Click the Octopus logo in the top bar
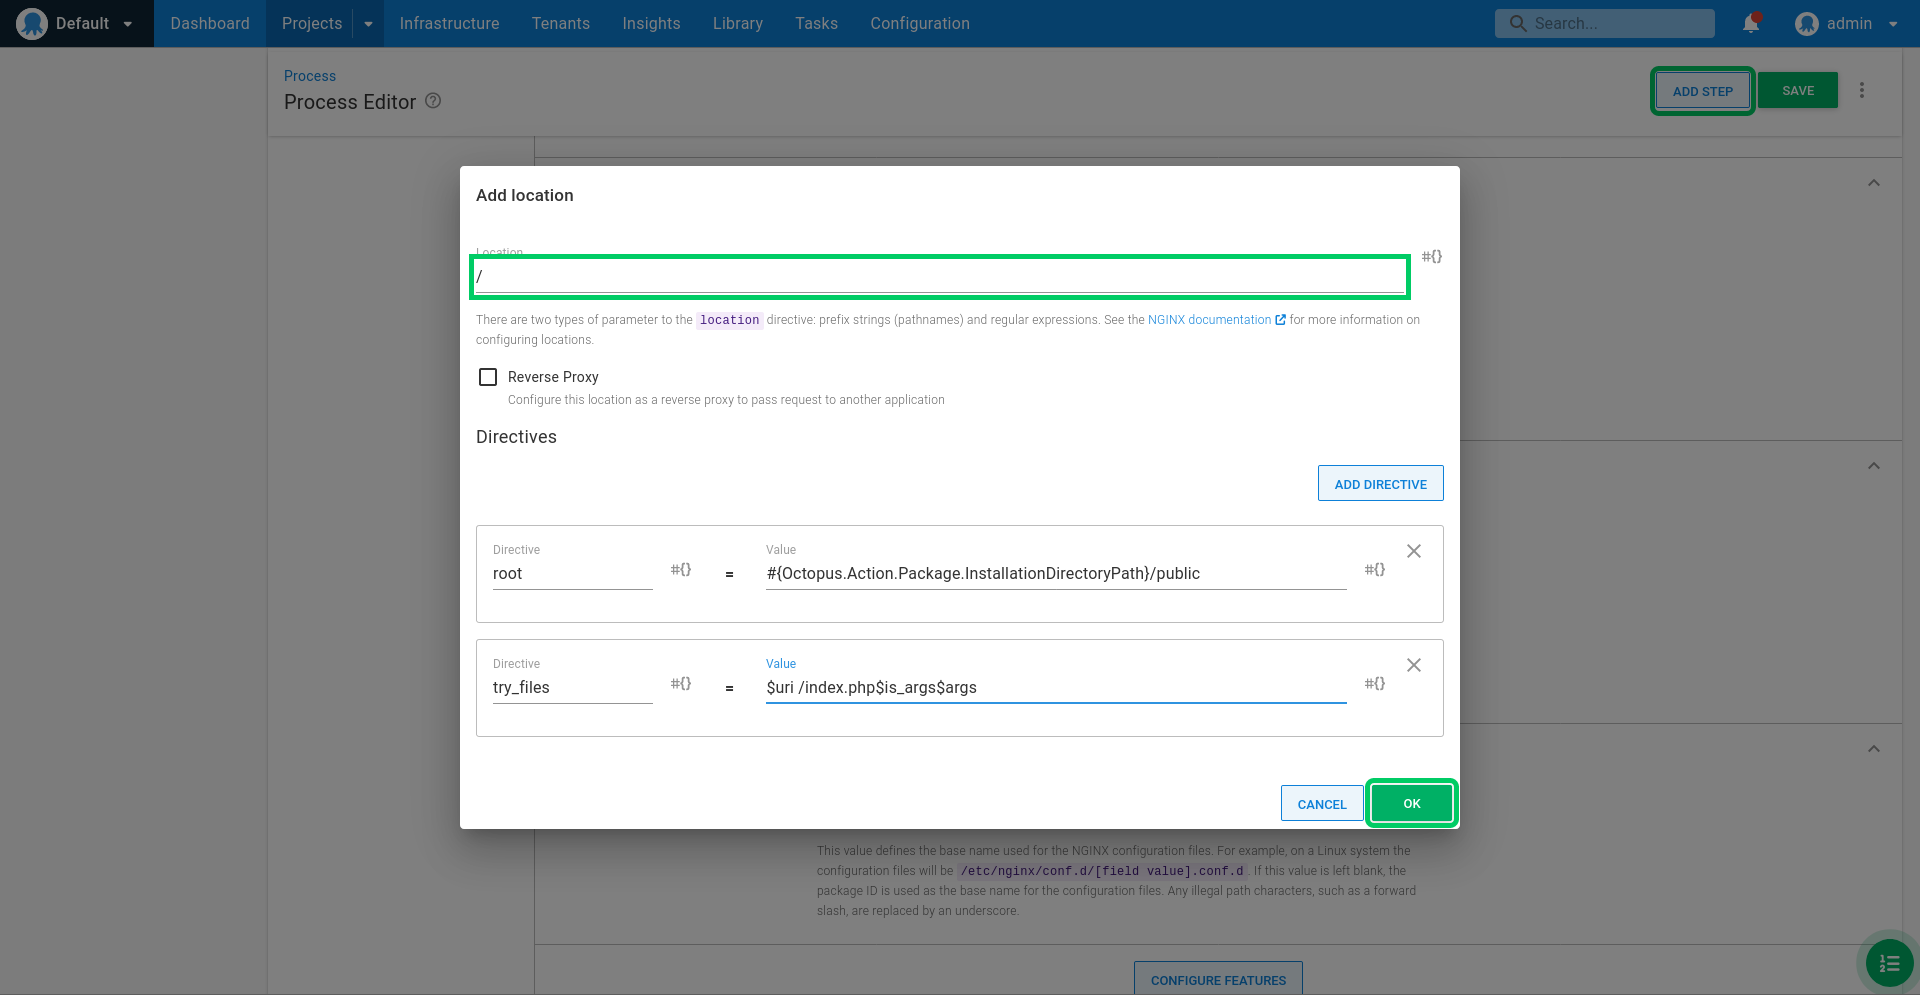 (x=32, y=23)
